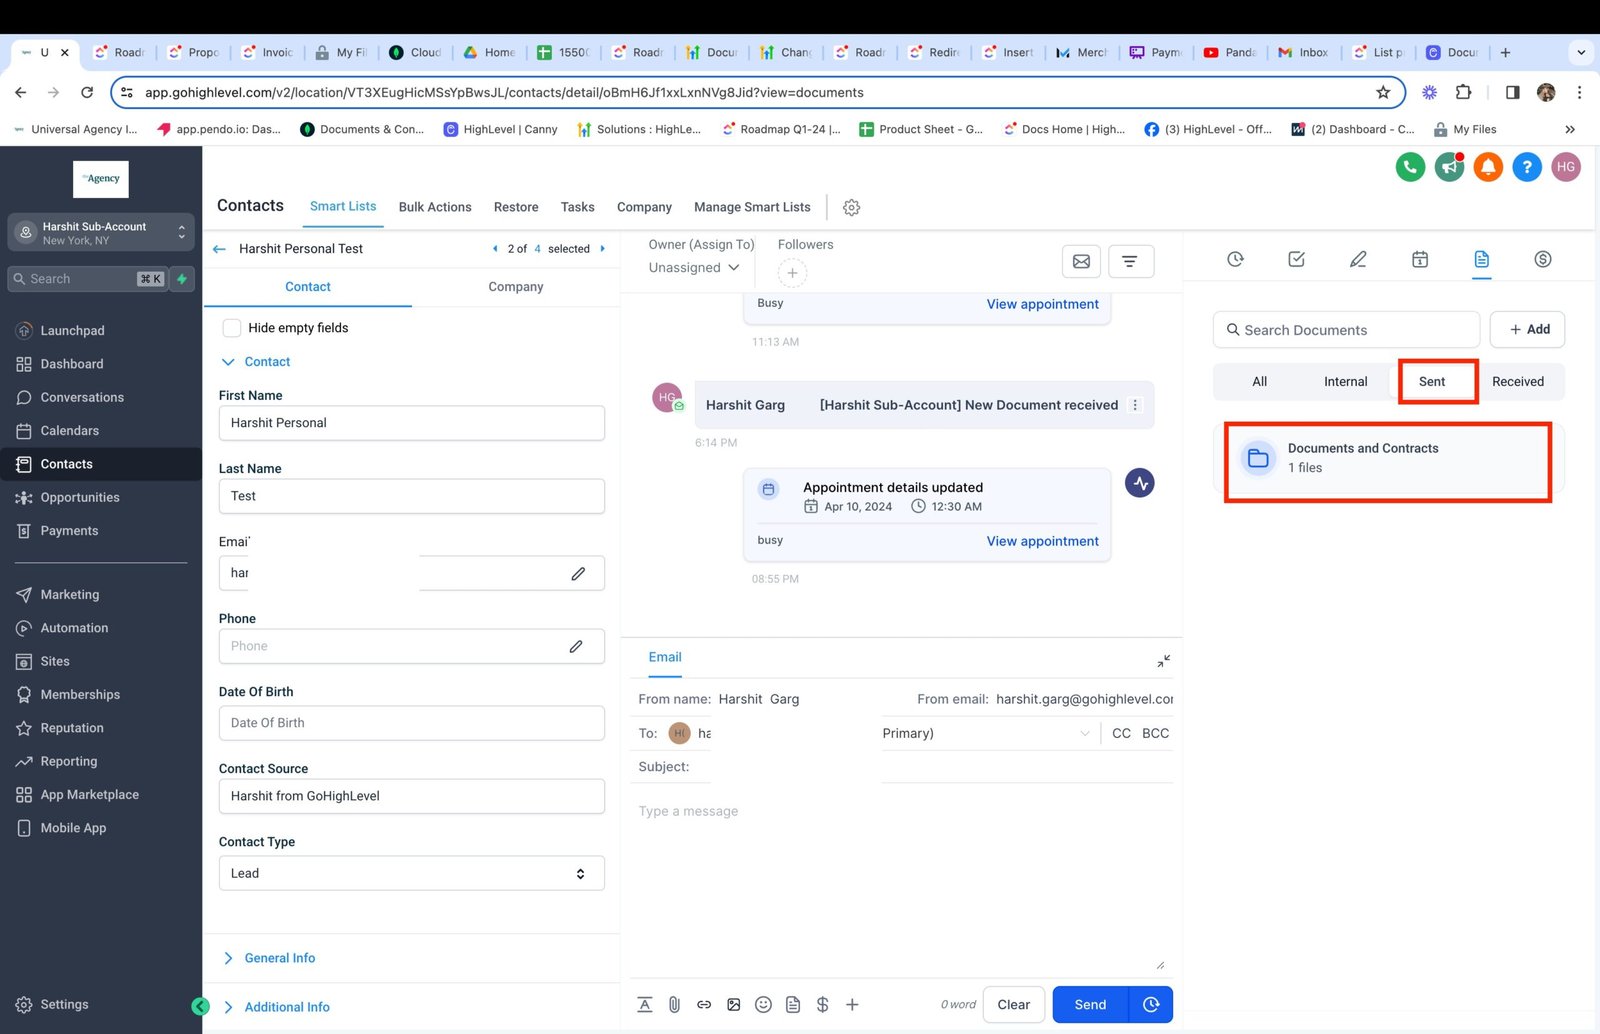1600x1034 pixels.
Task: Open the Unassigned owner dropdown
Action: click(x=694, y=268)
